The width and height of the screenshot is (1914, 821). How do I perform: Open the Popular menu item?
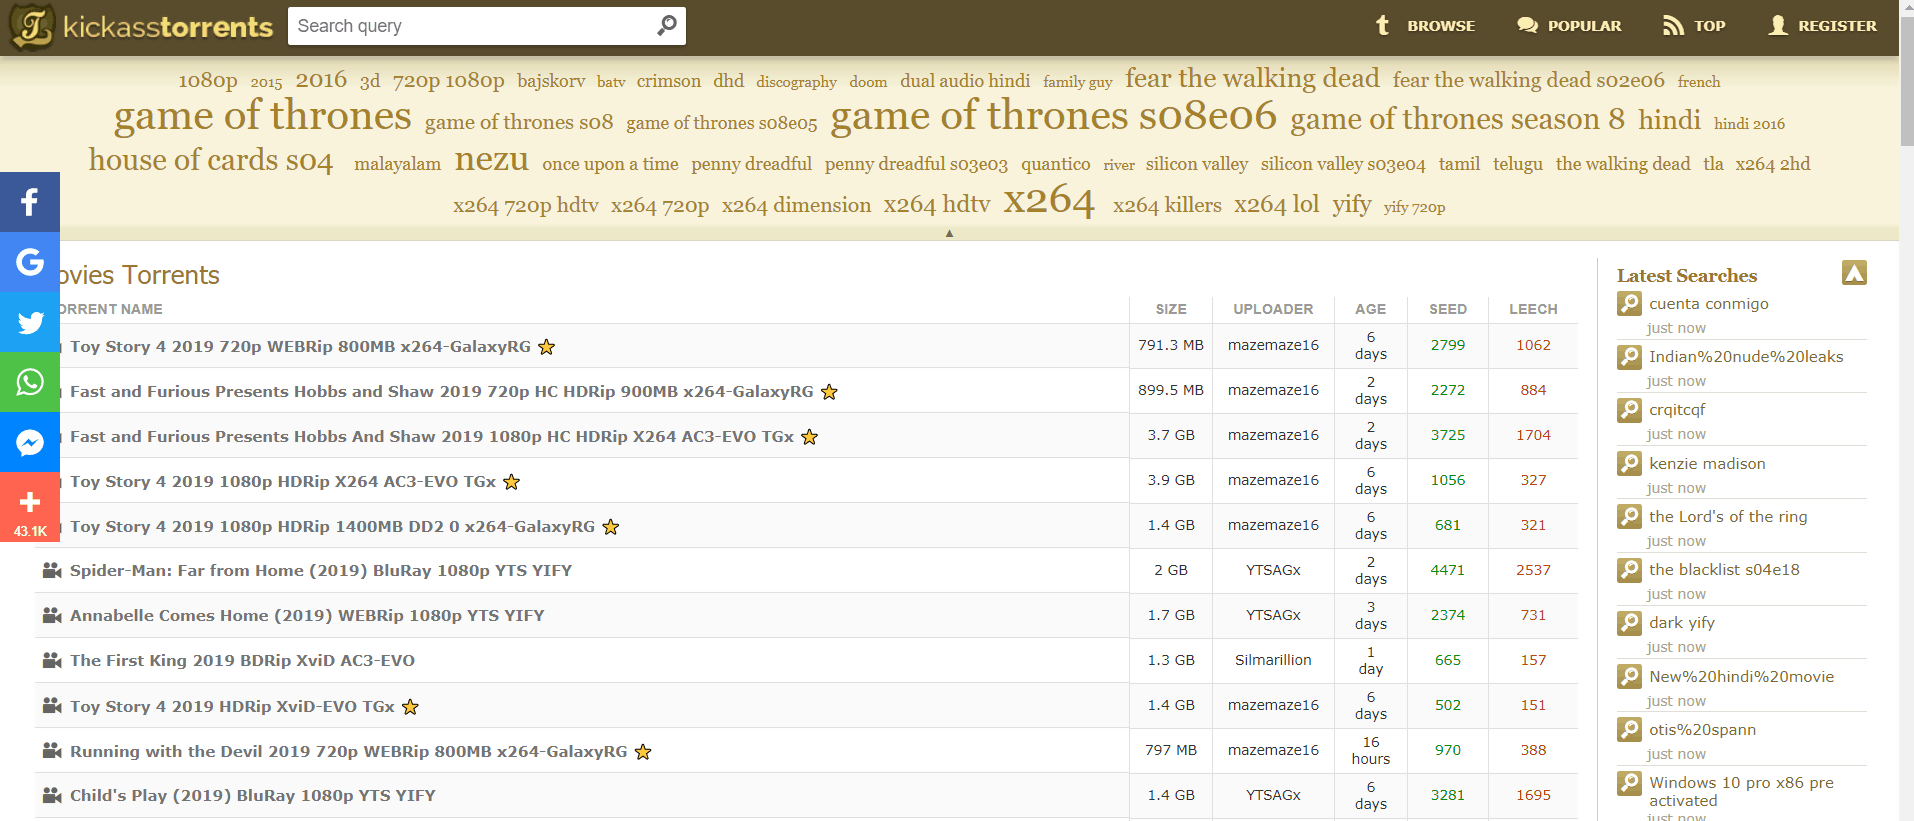click(x=1569, y=26)
